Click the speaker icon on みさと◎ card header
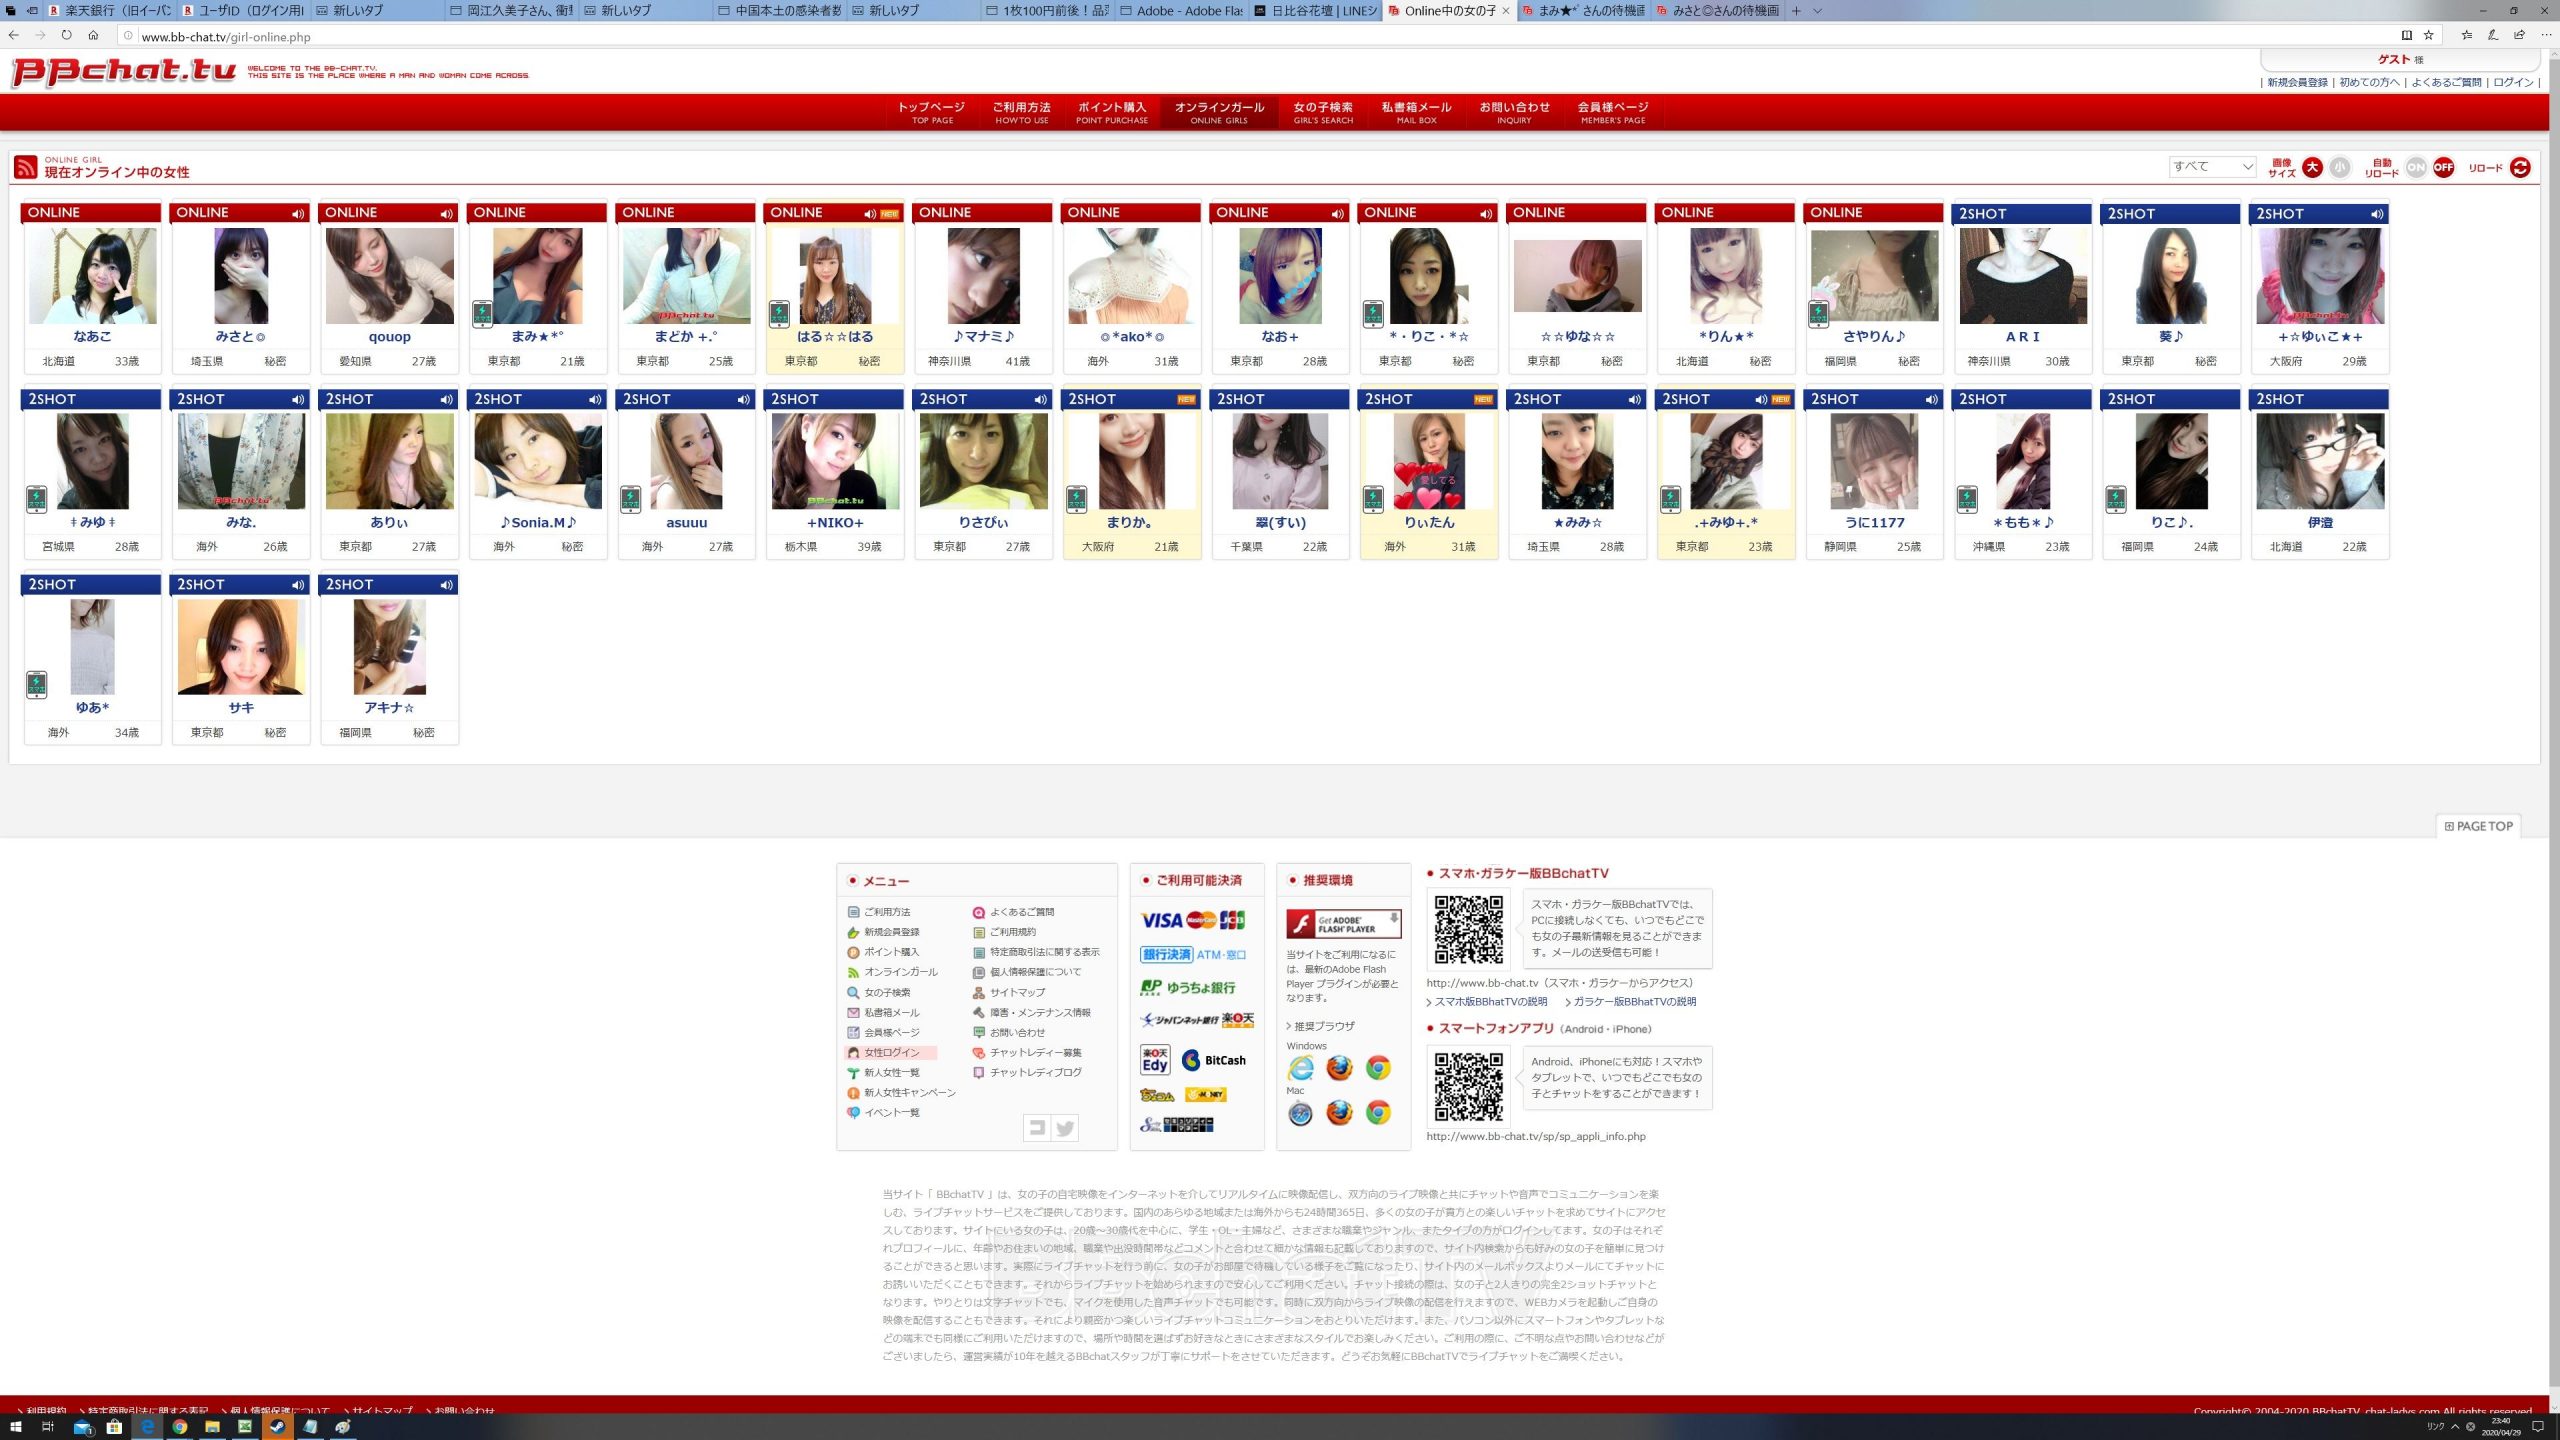 tap(297, 213)
